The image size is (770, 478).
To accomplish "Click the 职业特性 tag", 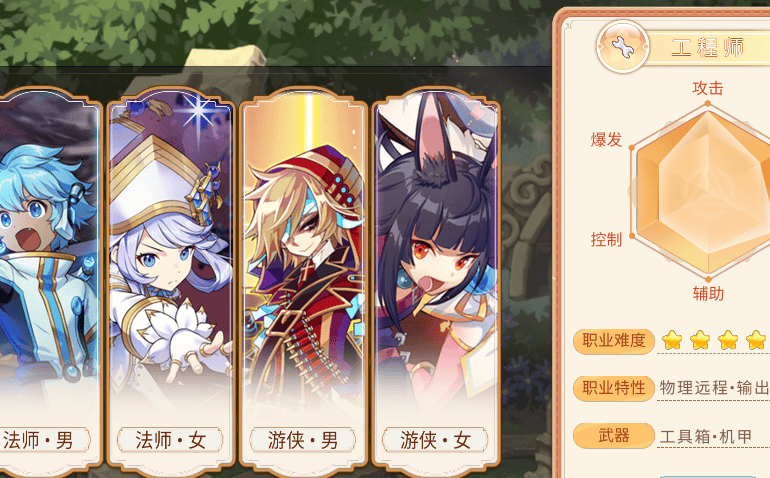I will [x=614, y=388].
